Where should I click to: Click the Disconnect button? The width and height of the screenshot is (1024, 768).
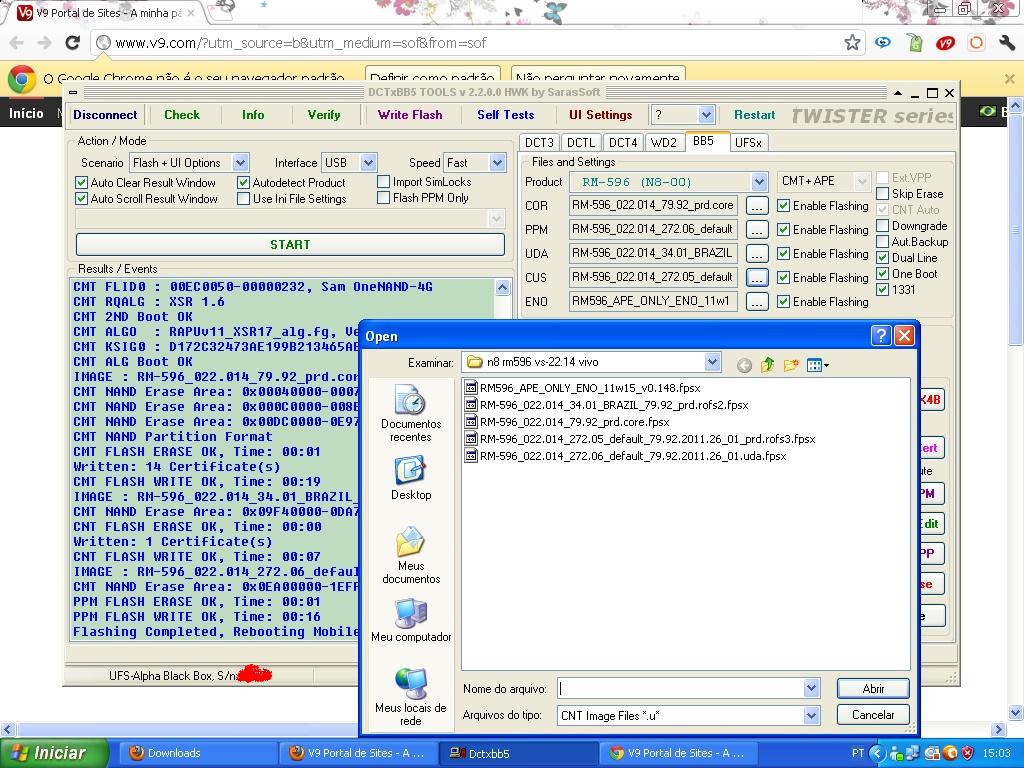(105, 115)
